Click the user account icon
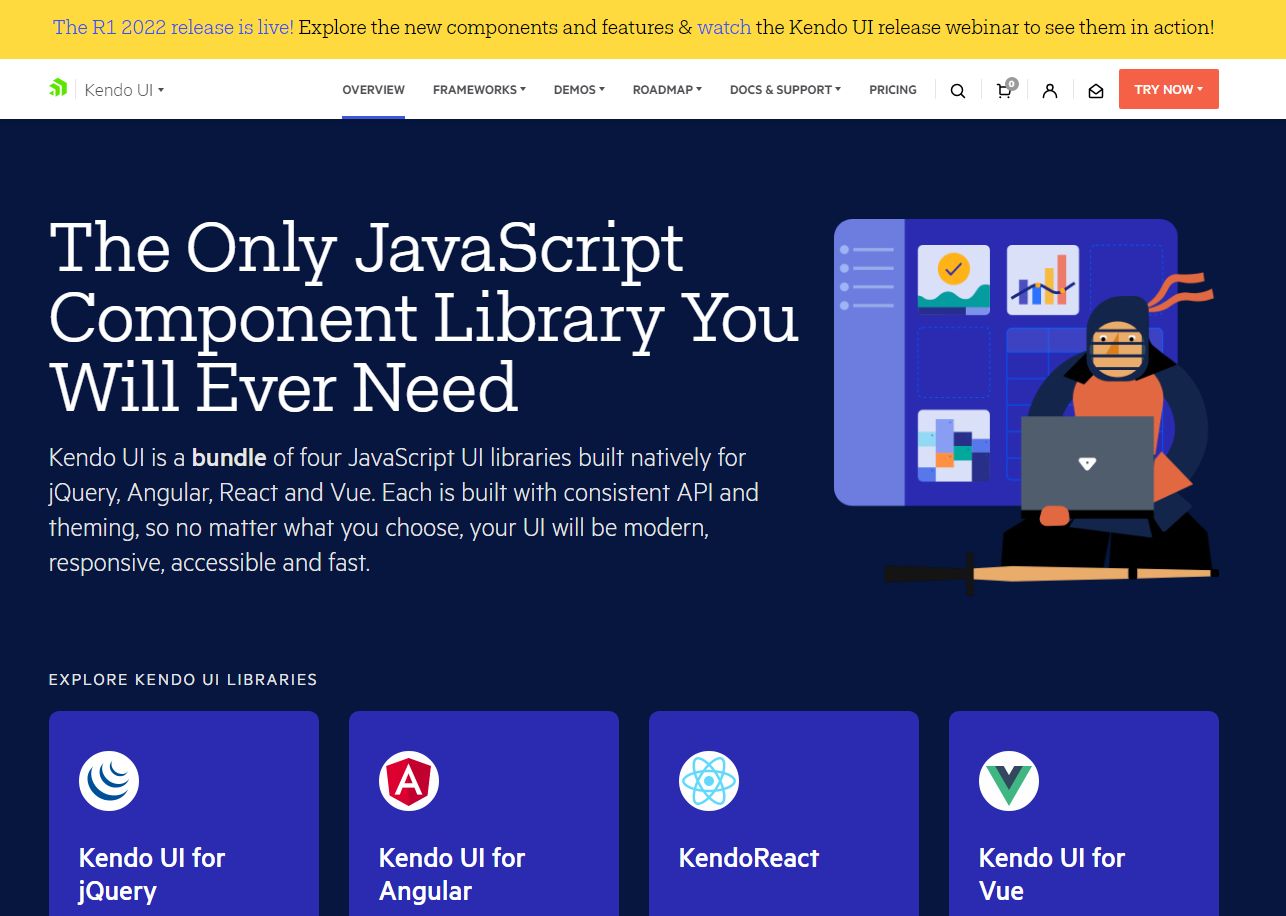This screenshot has width=1286, height=916. point(1049,91)
